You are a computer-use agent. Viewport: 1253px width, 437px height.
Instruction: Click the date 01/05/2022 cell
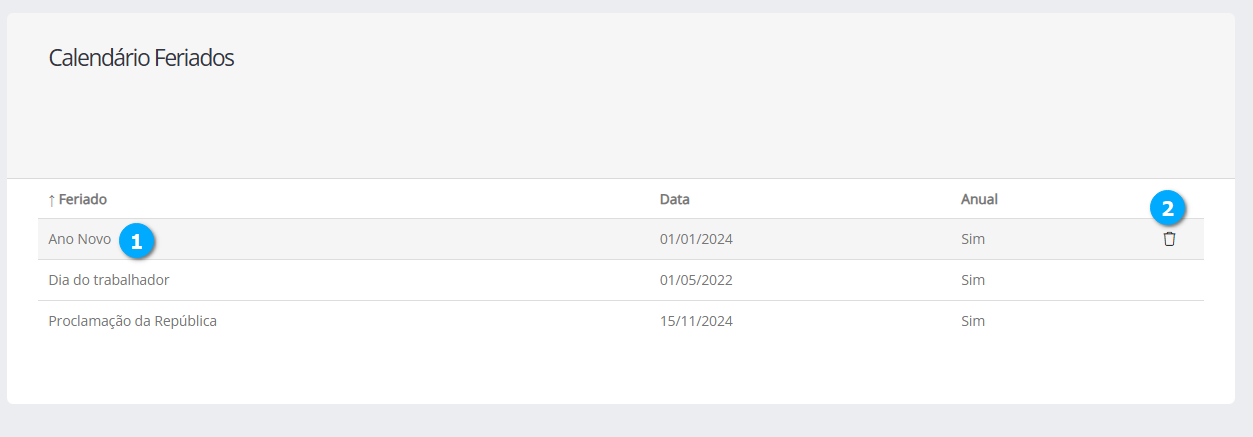(696, 280)
